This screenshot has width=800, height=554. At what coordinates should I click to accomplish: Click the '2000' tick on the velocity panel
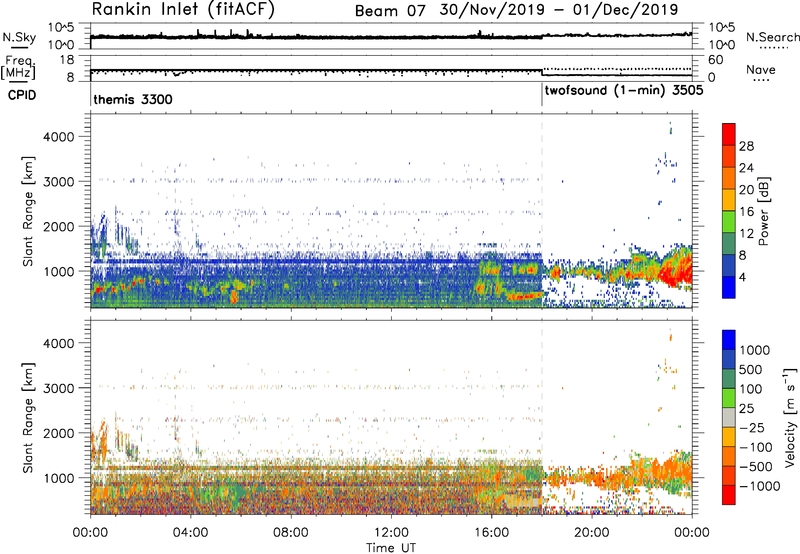[x=58, y=433]
